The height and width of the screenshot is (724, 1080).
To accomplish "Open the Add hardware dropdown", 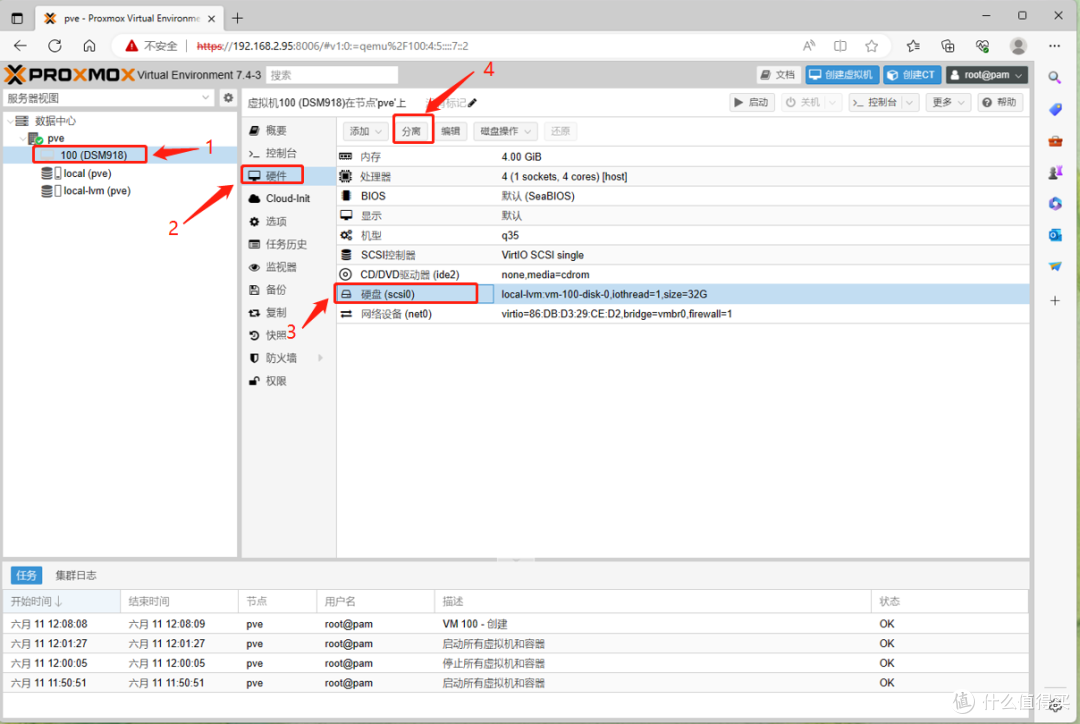I will coord(365,131).
